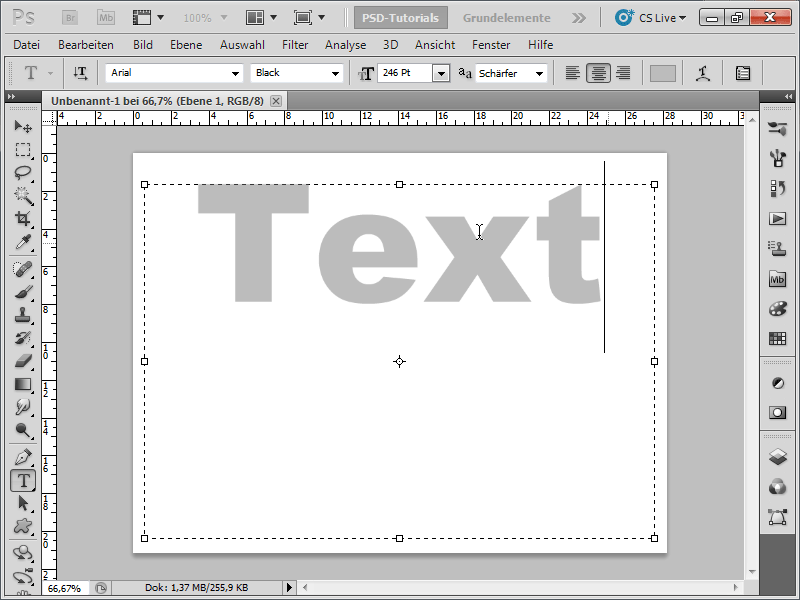Open status bar info arrow menu

(x=289, y=588)
